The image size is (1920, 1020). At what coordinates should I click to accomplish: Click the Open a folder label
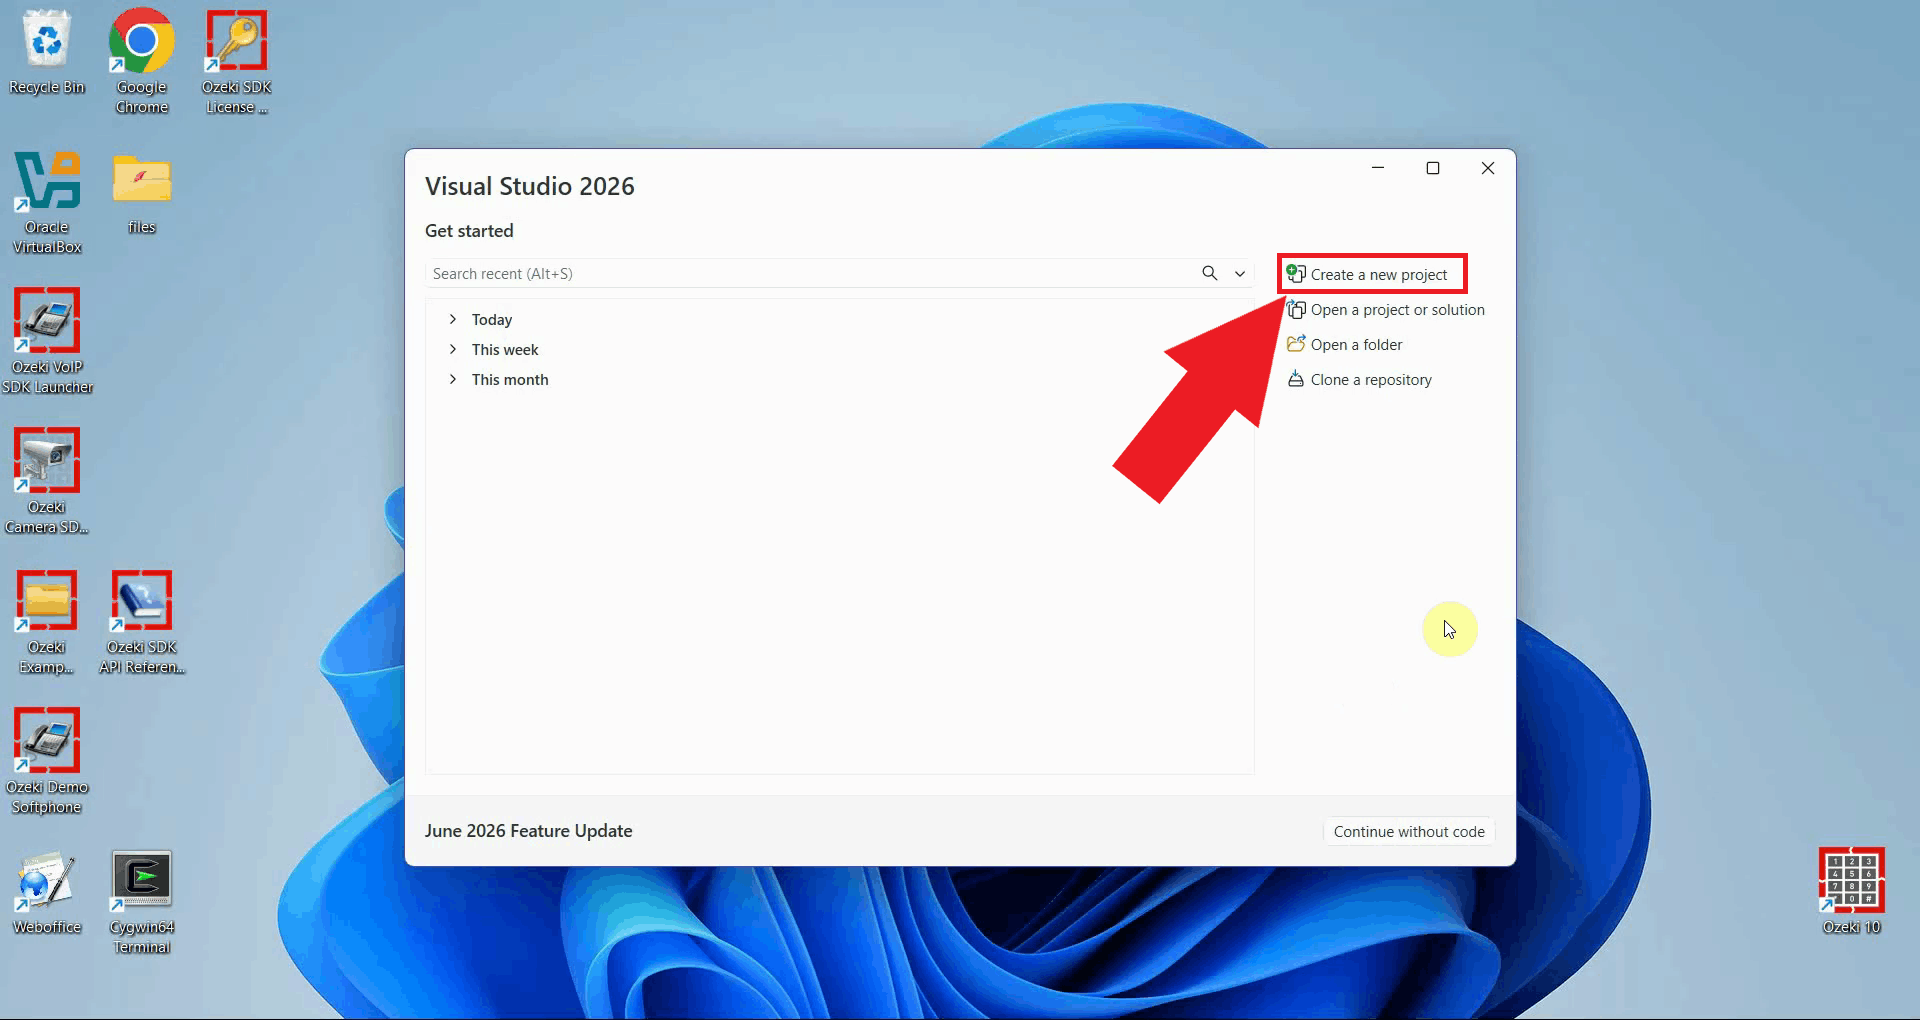(x=1357, y=345)
